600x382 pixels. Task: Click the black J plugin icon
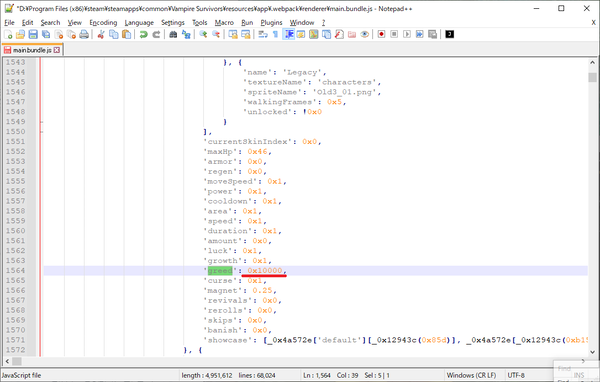pos(450,34)
